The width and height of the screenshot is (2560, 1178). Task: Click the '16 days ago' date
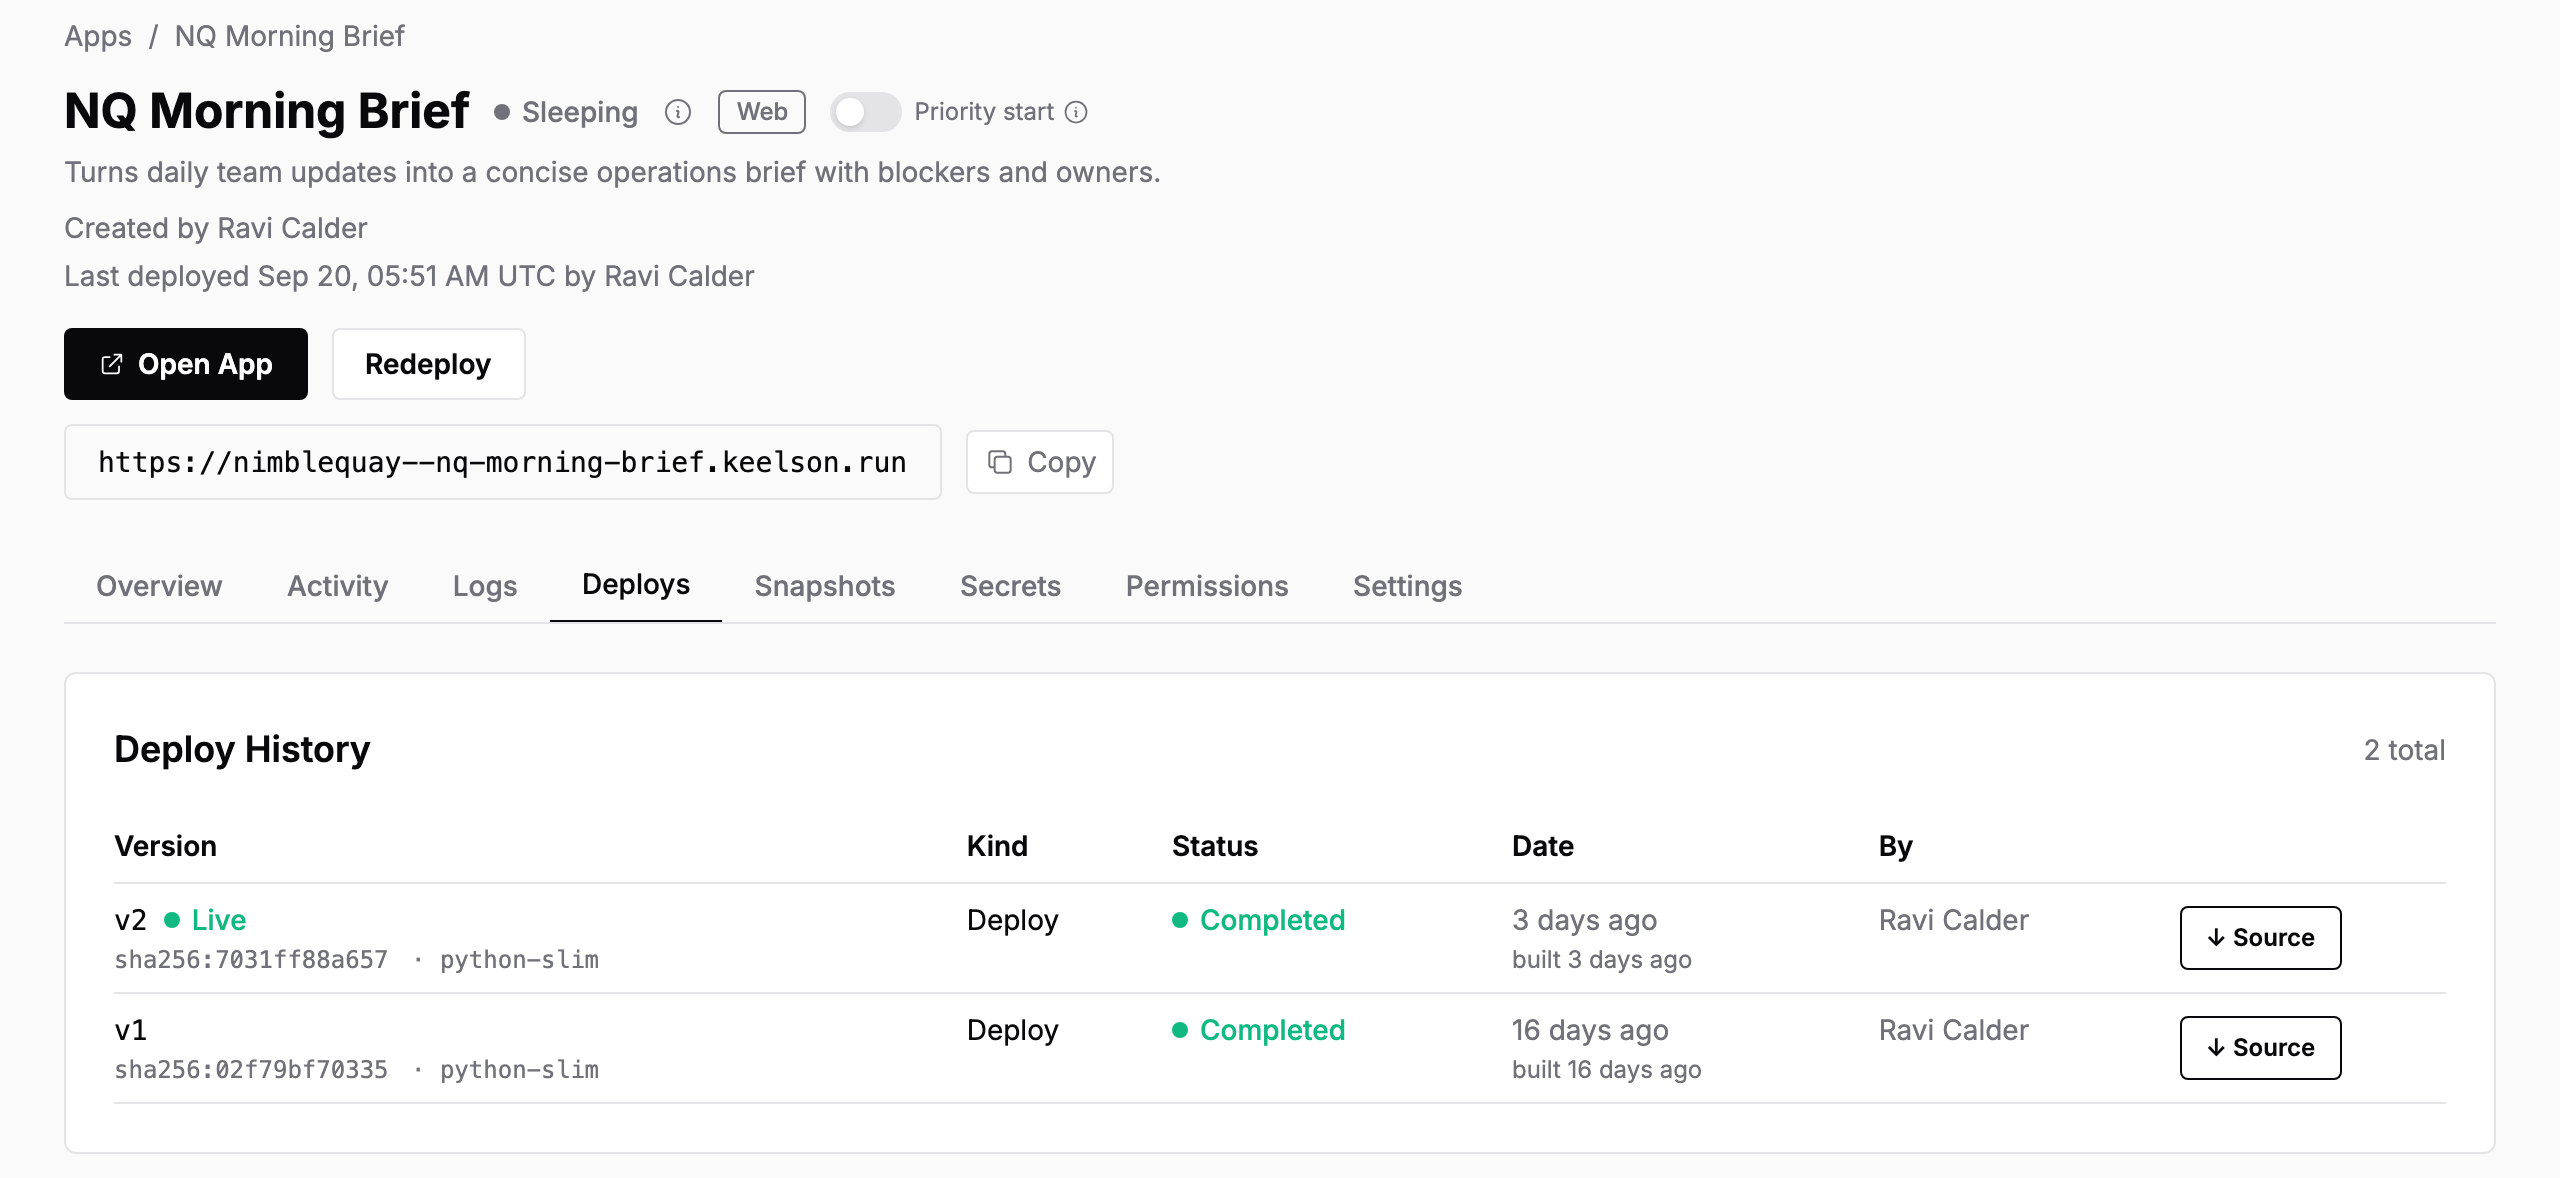[x=1590, y=1030]
